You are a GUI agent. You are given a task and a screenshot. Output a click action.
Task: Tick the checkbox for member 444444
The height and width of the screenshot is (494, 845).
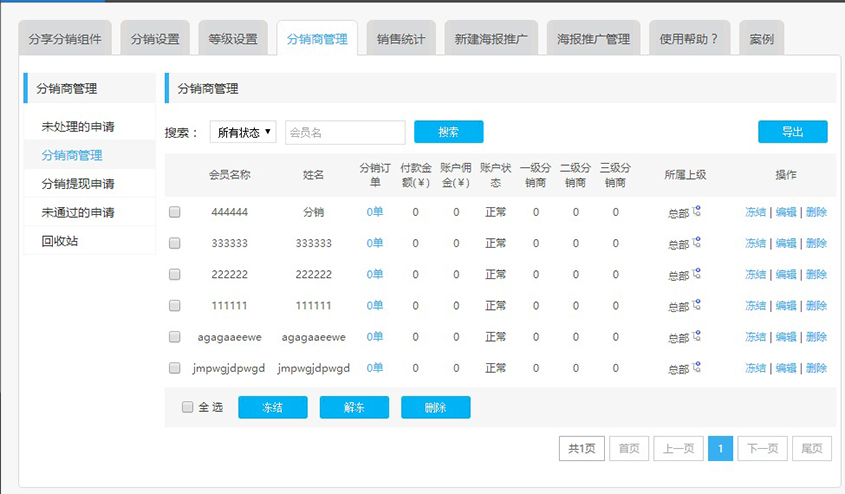(x=175, y=212)
